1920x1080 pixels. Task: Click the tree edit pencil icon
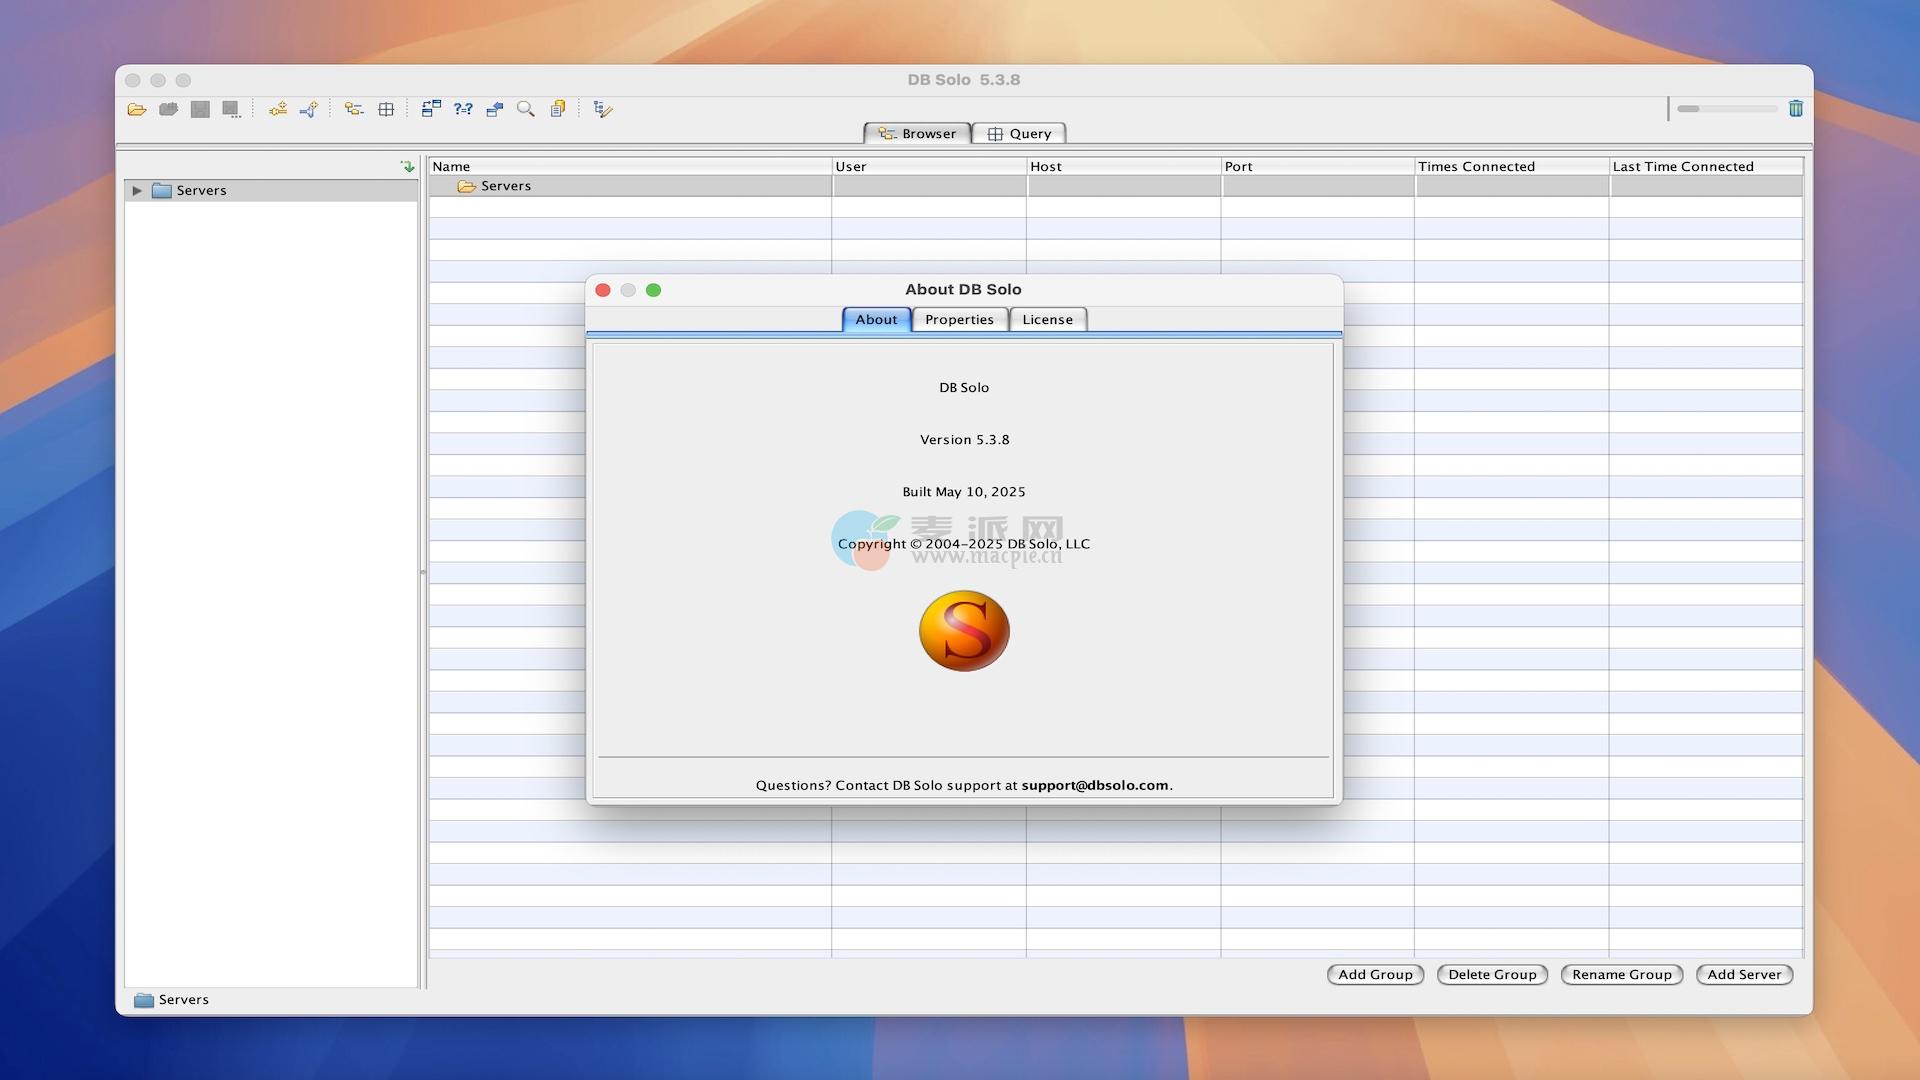point(603,109)
